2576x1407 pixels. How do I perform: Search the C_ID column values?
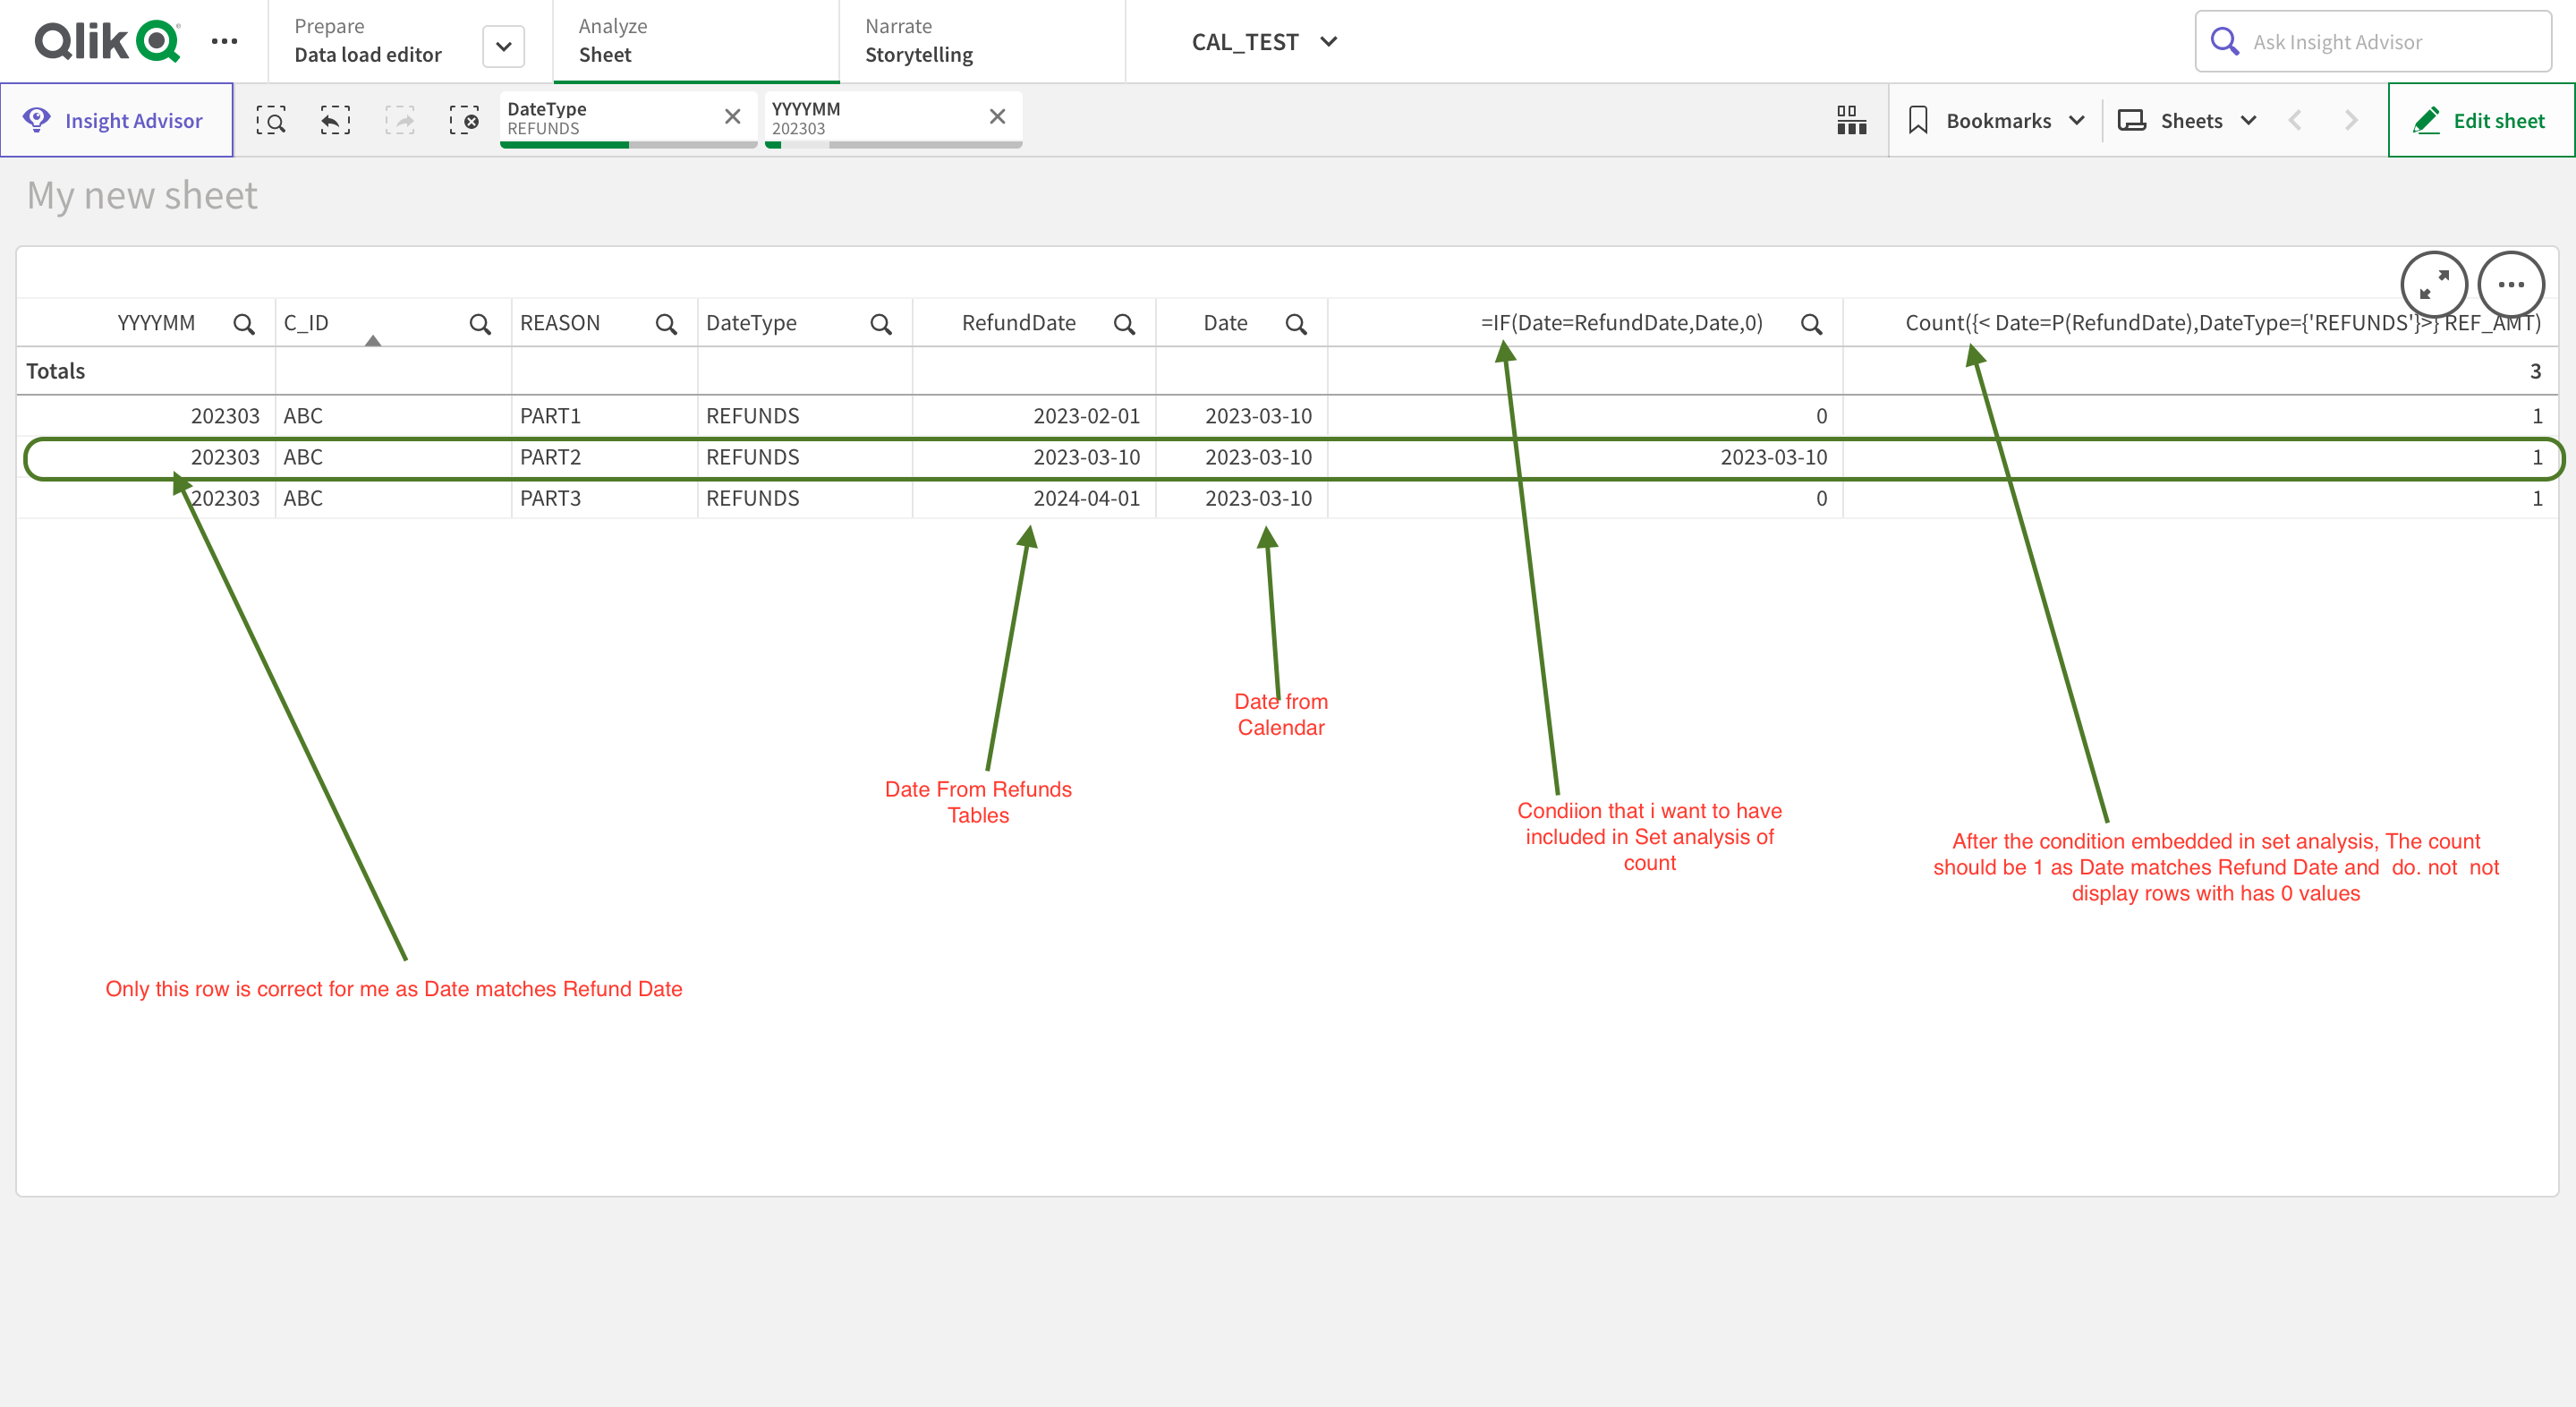coord(479,323)
